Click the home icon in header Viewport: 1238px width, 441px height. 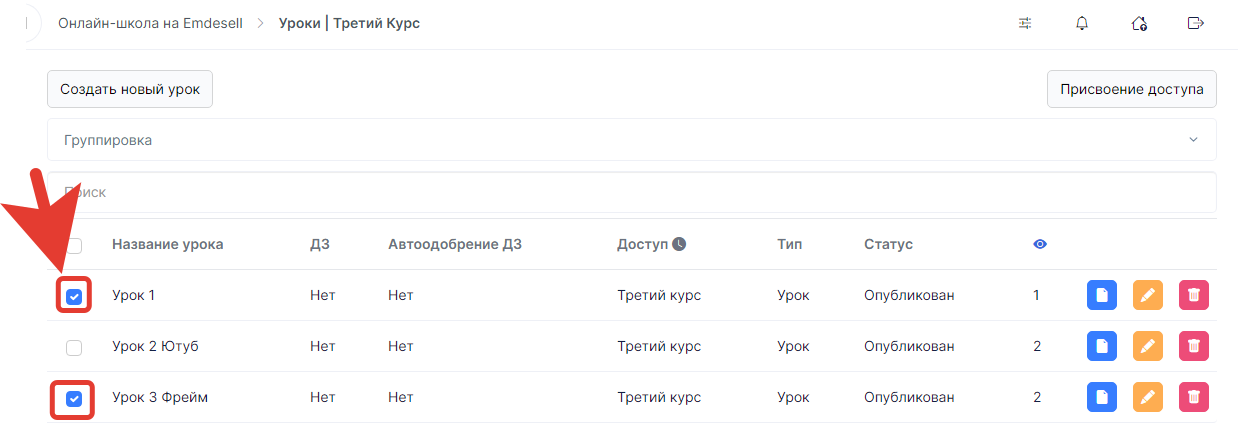1138,23
